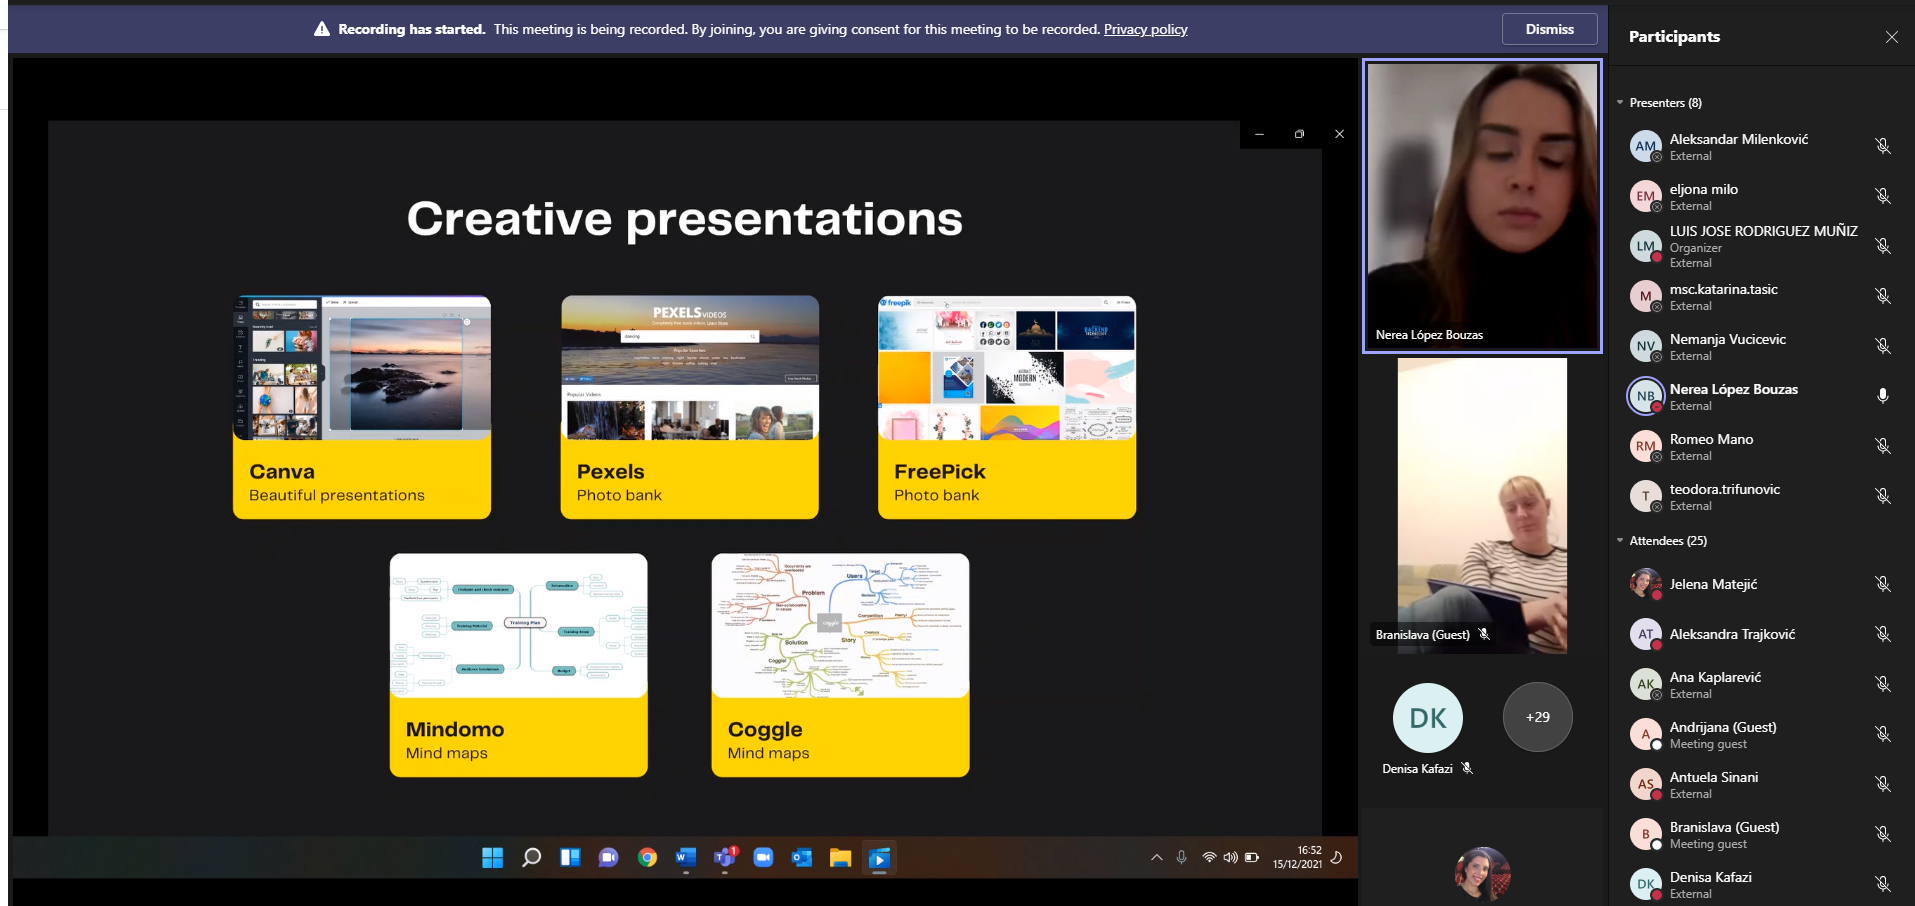Dismiss the recording notification banner
Image resolution: width=1915 pixels, height=906 pixels.
coord(1548,29)
